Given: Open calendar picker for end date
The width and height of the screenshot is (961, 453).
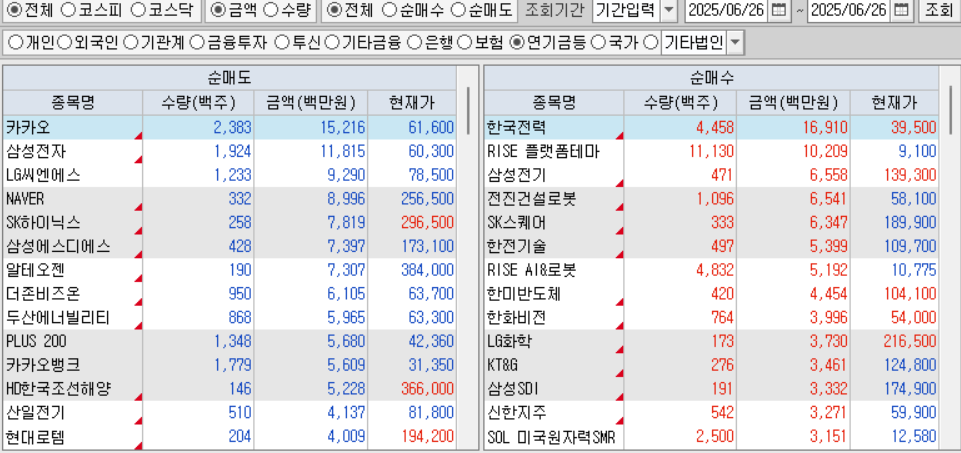Looking at the screenshot, I should click(900, 10).
